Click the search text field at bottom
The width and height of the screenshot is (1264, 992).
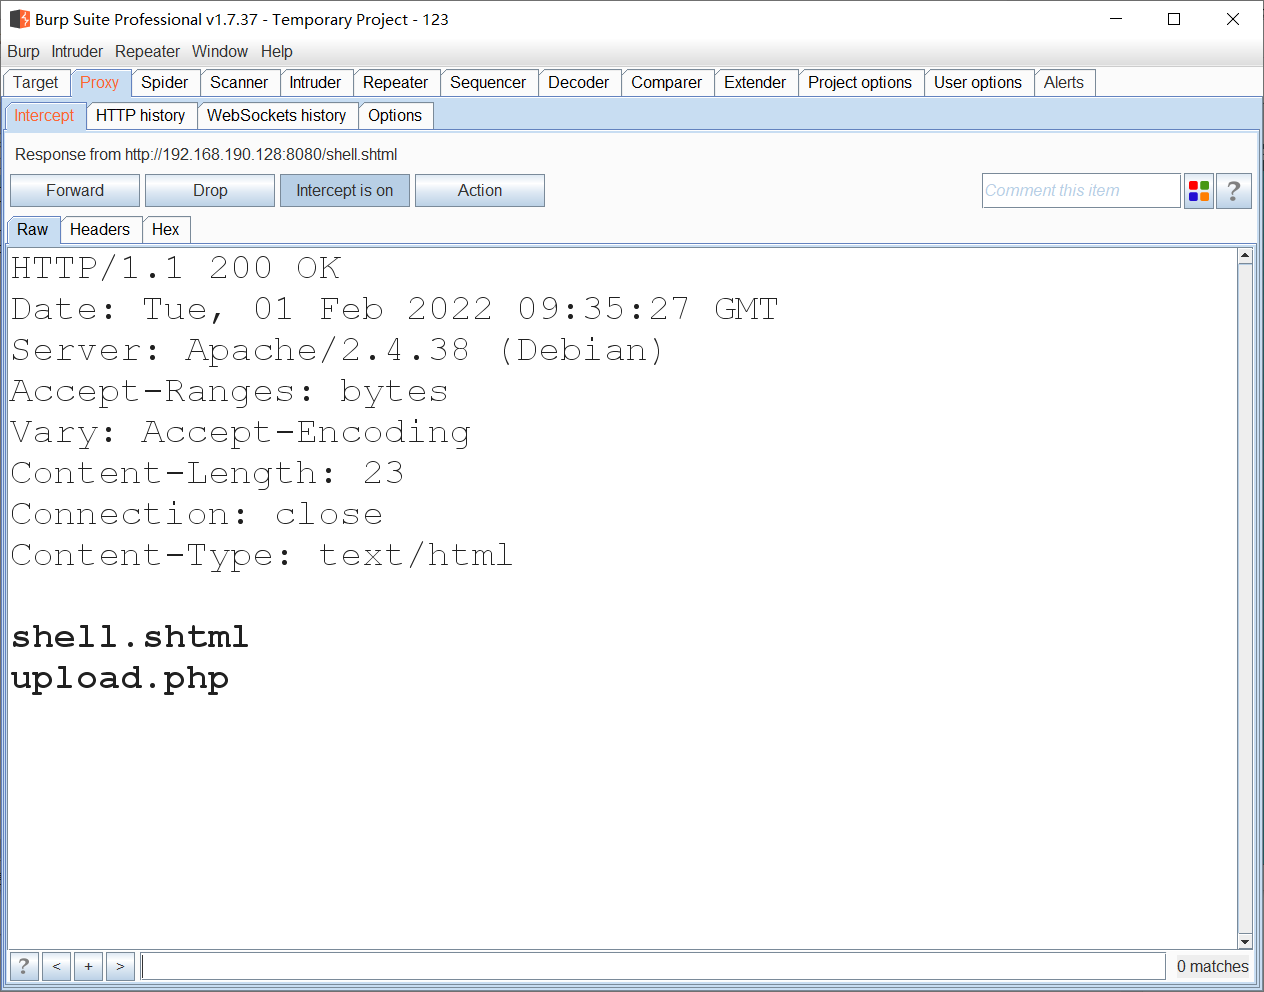[653, 966]
